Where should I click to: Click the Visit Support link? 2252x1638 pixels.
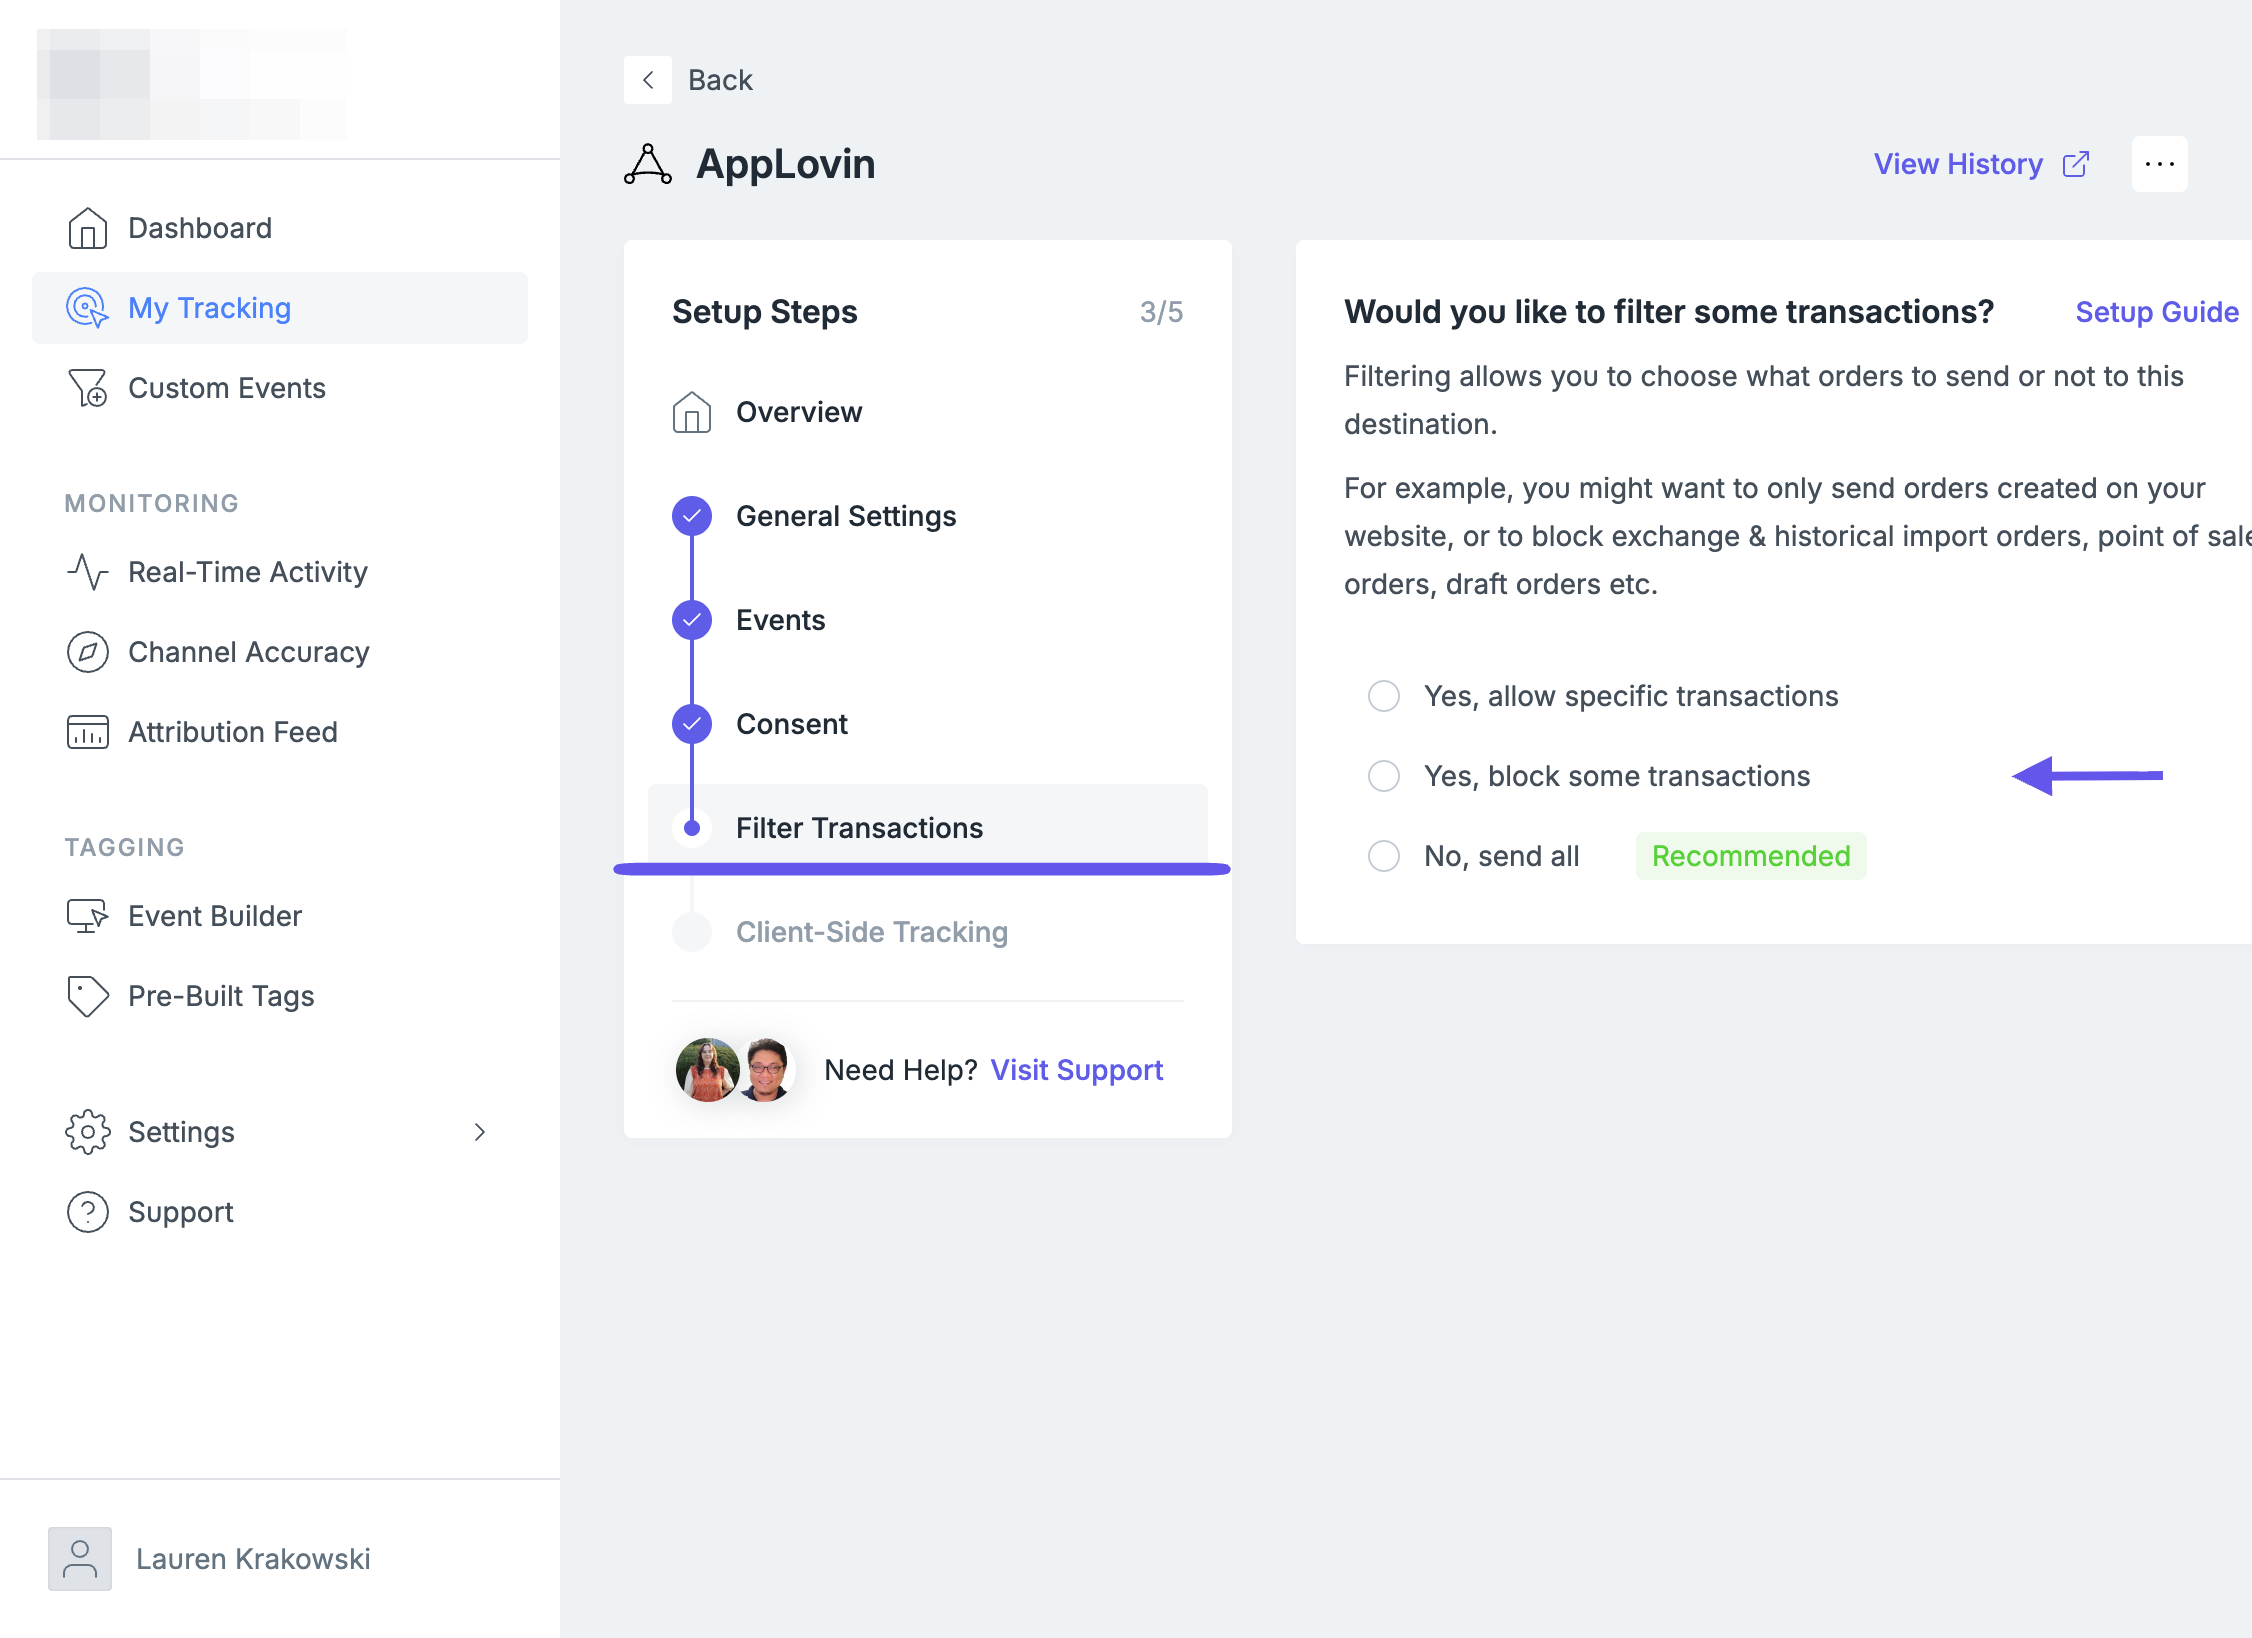pos(1077,1070)
